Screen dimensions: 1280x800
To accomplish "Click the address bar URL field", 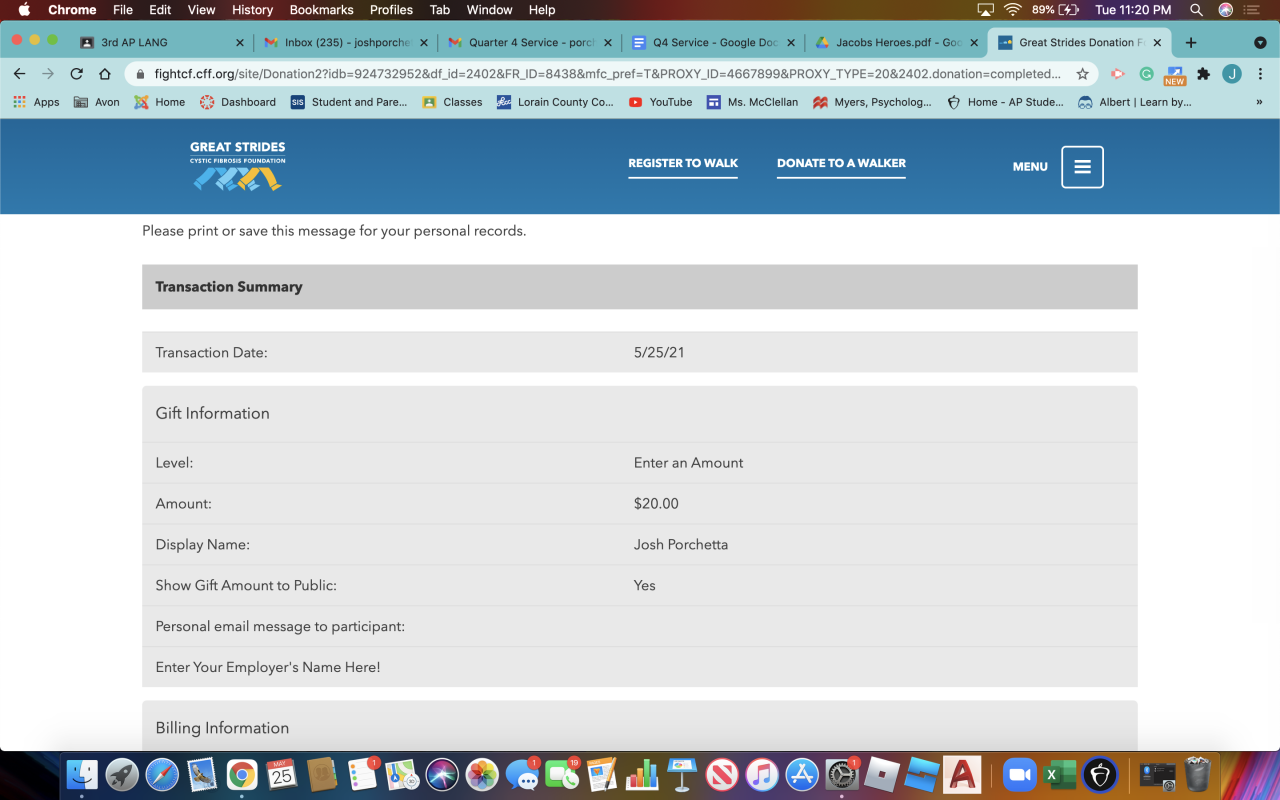I will 608,74.
